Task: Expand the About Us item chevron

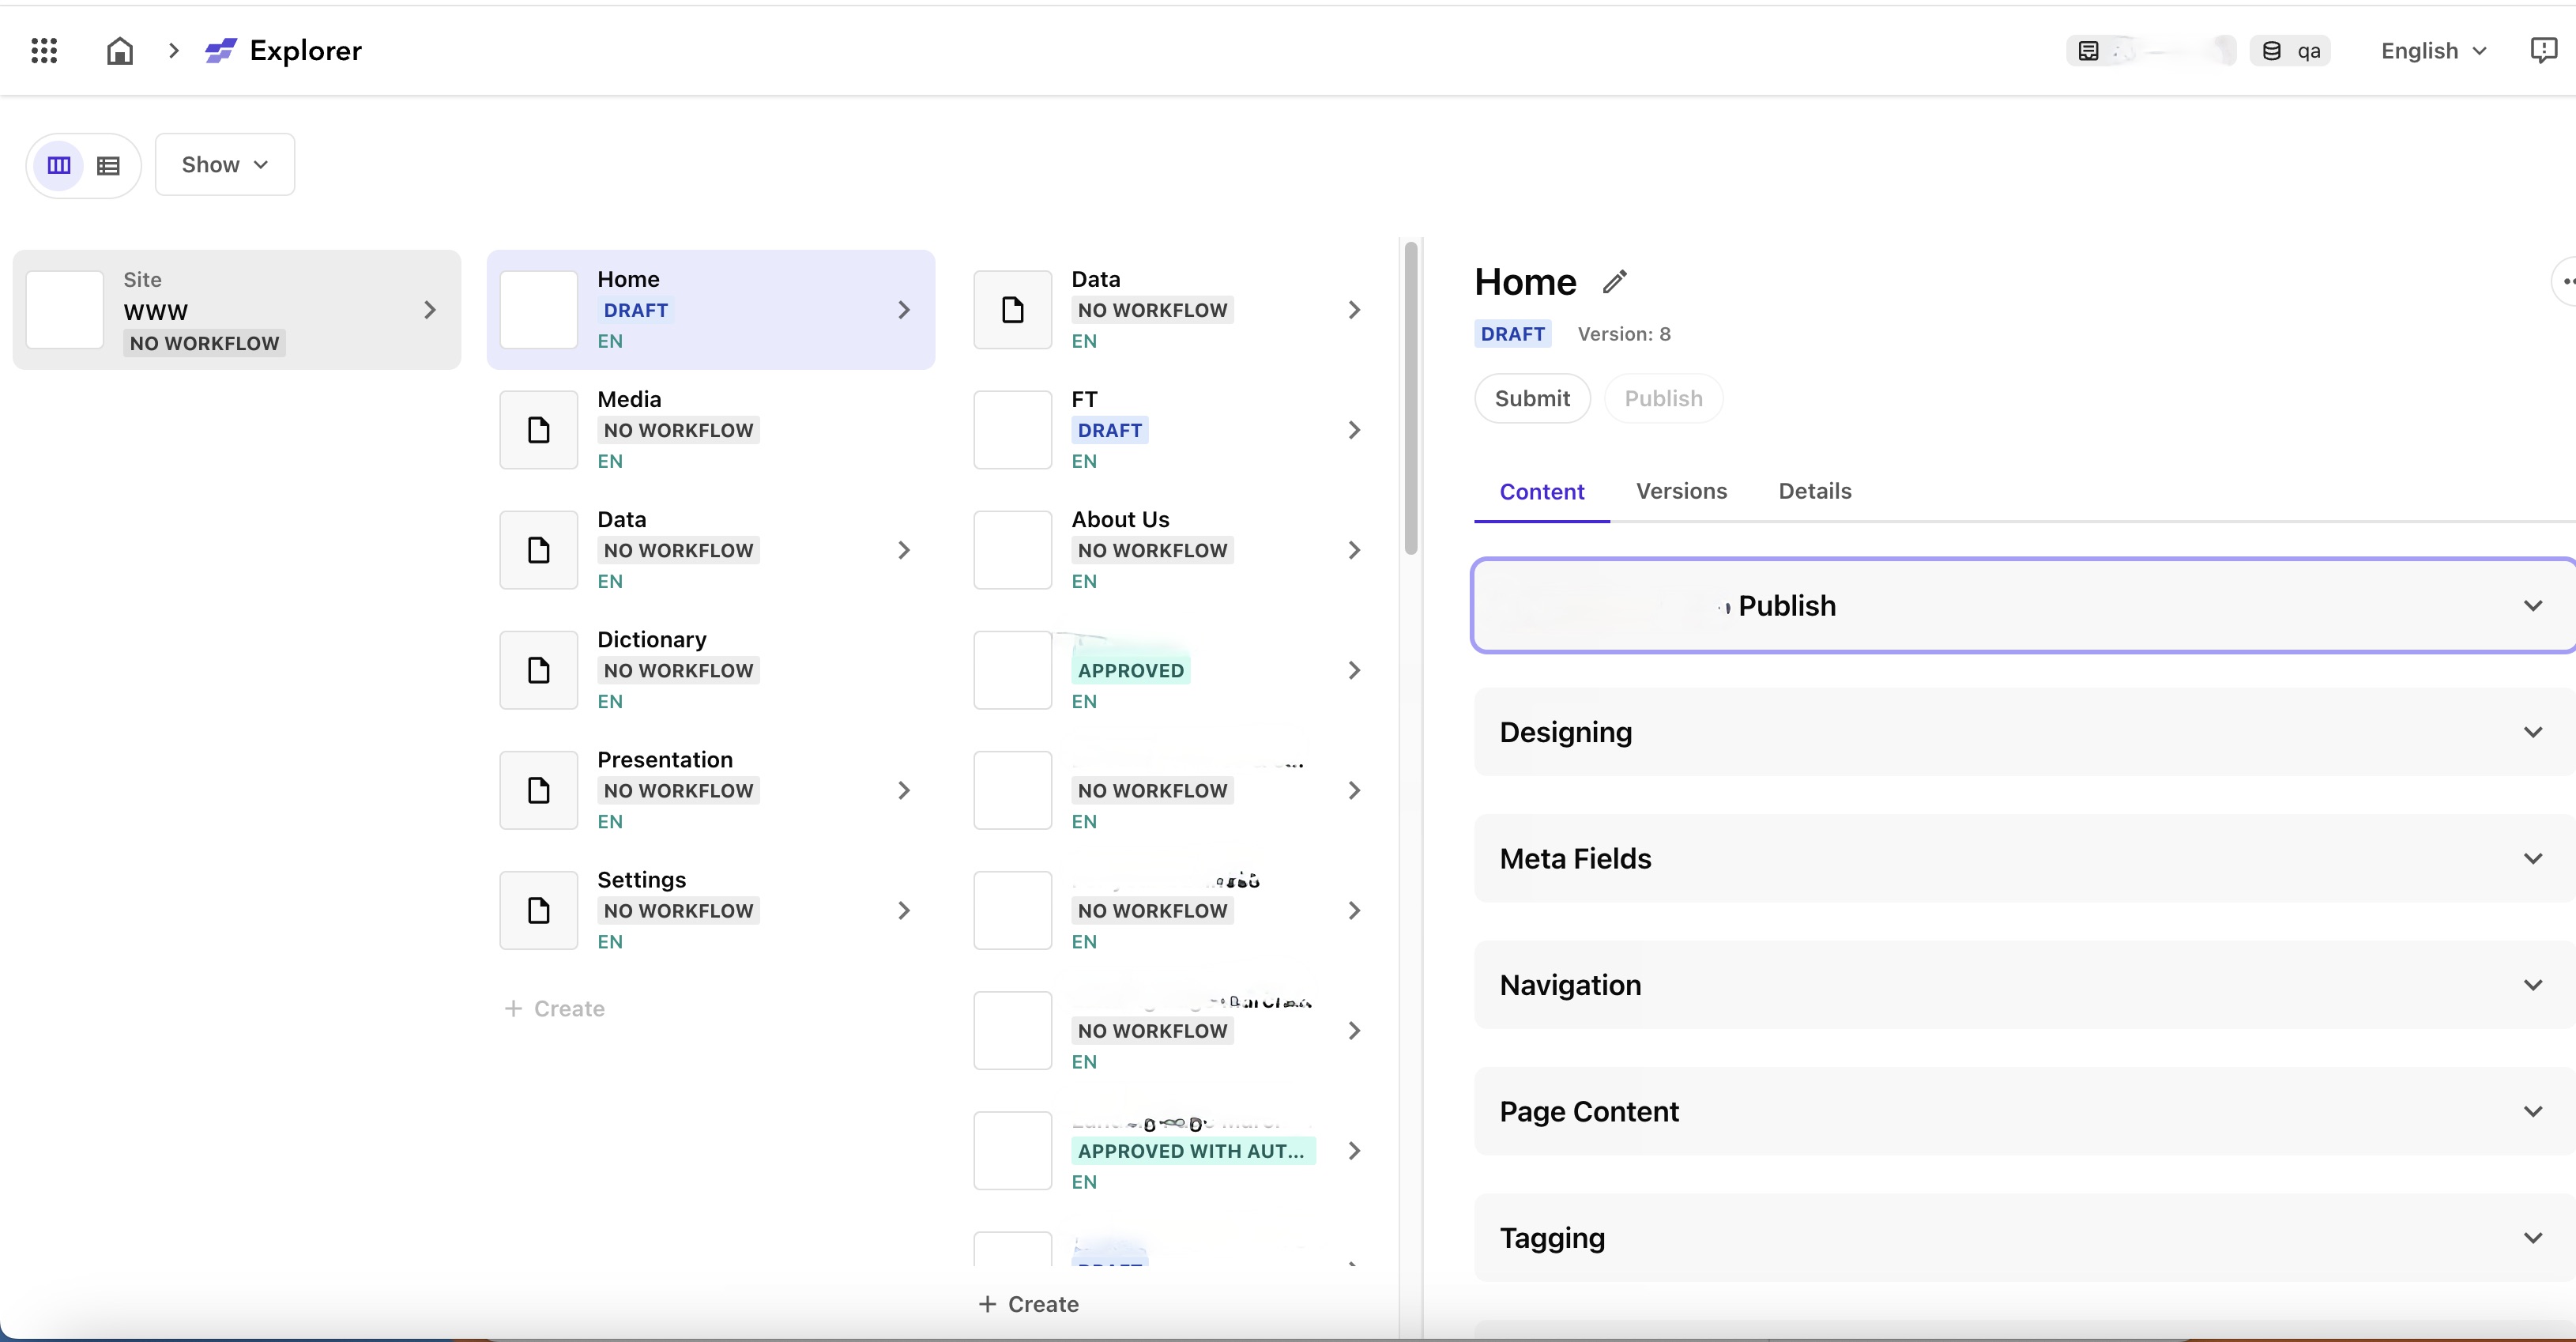Action: coord(1354,550)
